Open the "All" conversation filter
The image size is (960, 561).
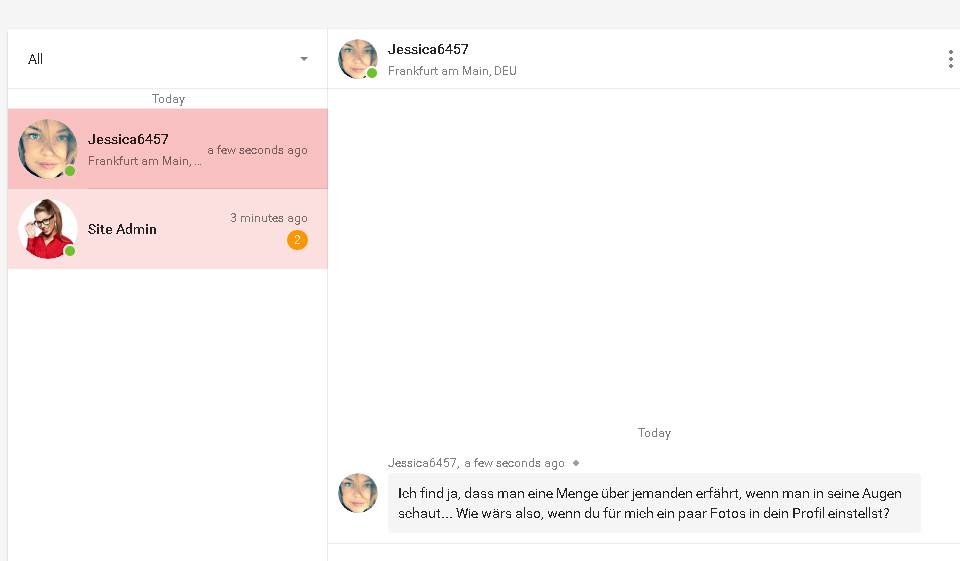click(x=36, y=59)
